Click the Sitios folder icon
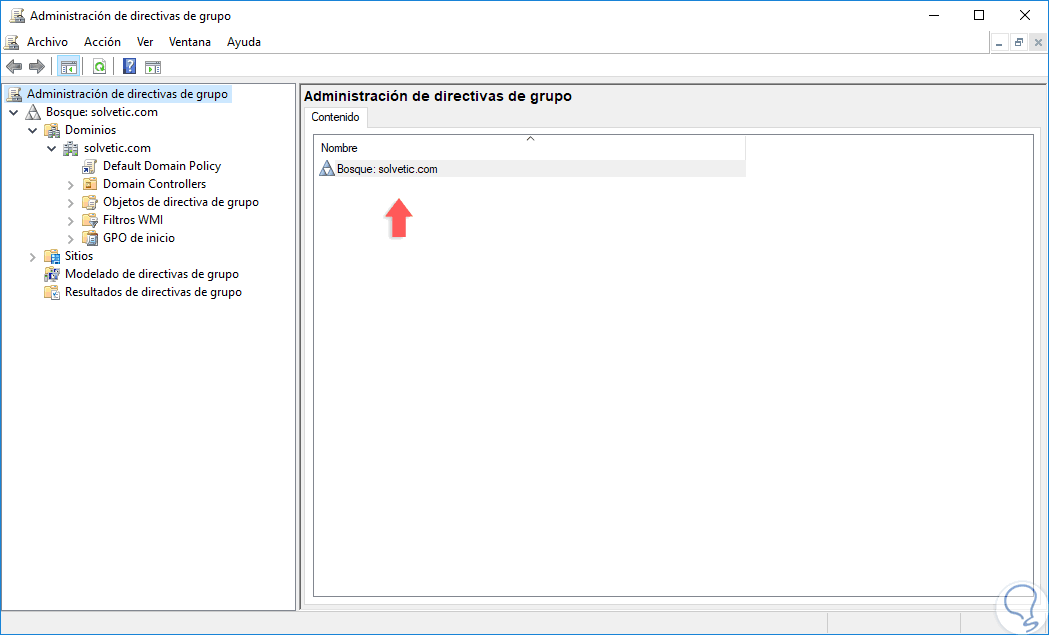Viewport: 1049px width, 635px height. pyautogui.click(x=52, y=256)
